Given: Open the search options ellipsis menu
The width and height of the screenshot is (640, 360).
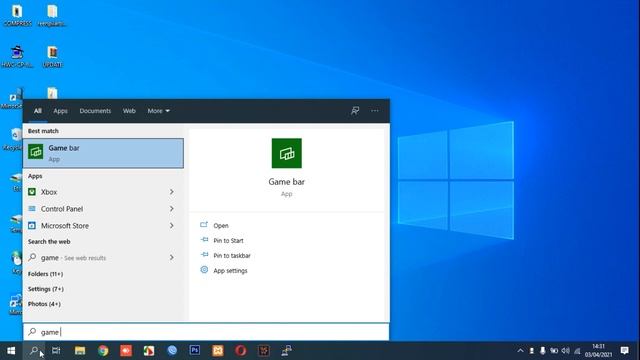Looking at the screenshot, I should (375, 111).
